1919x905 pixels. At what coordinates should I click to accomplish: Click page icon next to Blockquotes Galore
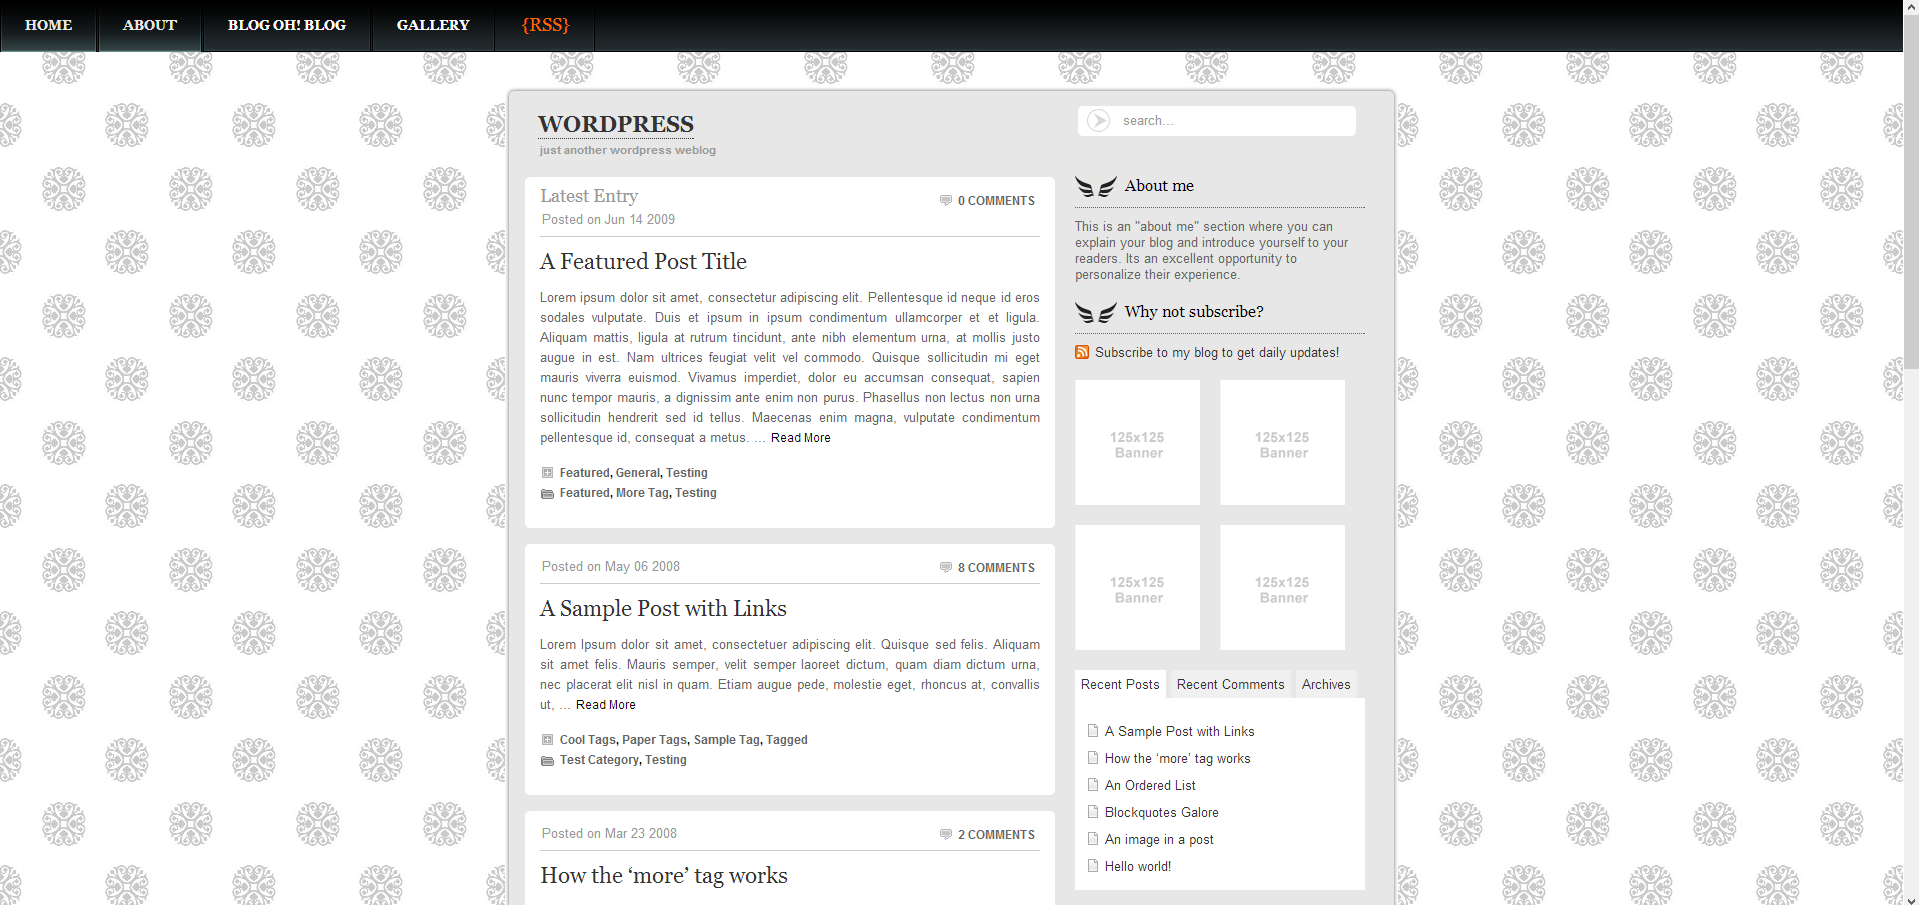click(1093, 812)
